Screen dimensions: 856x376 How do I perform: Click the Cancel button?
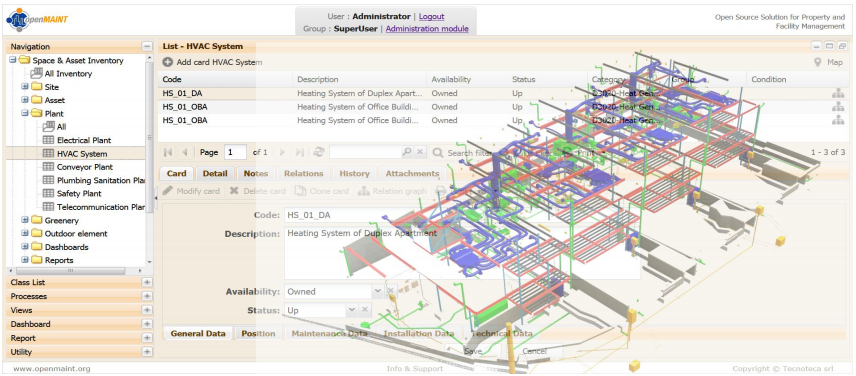[534, 351]
